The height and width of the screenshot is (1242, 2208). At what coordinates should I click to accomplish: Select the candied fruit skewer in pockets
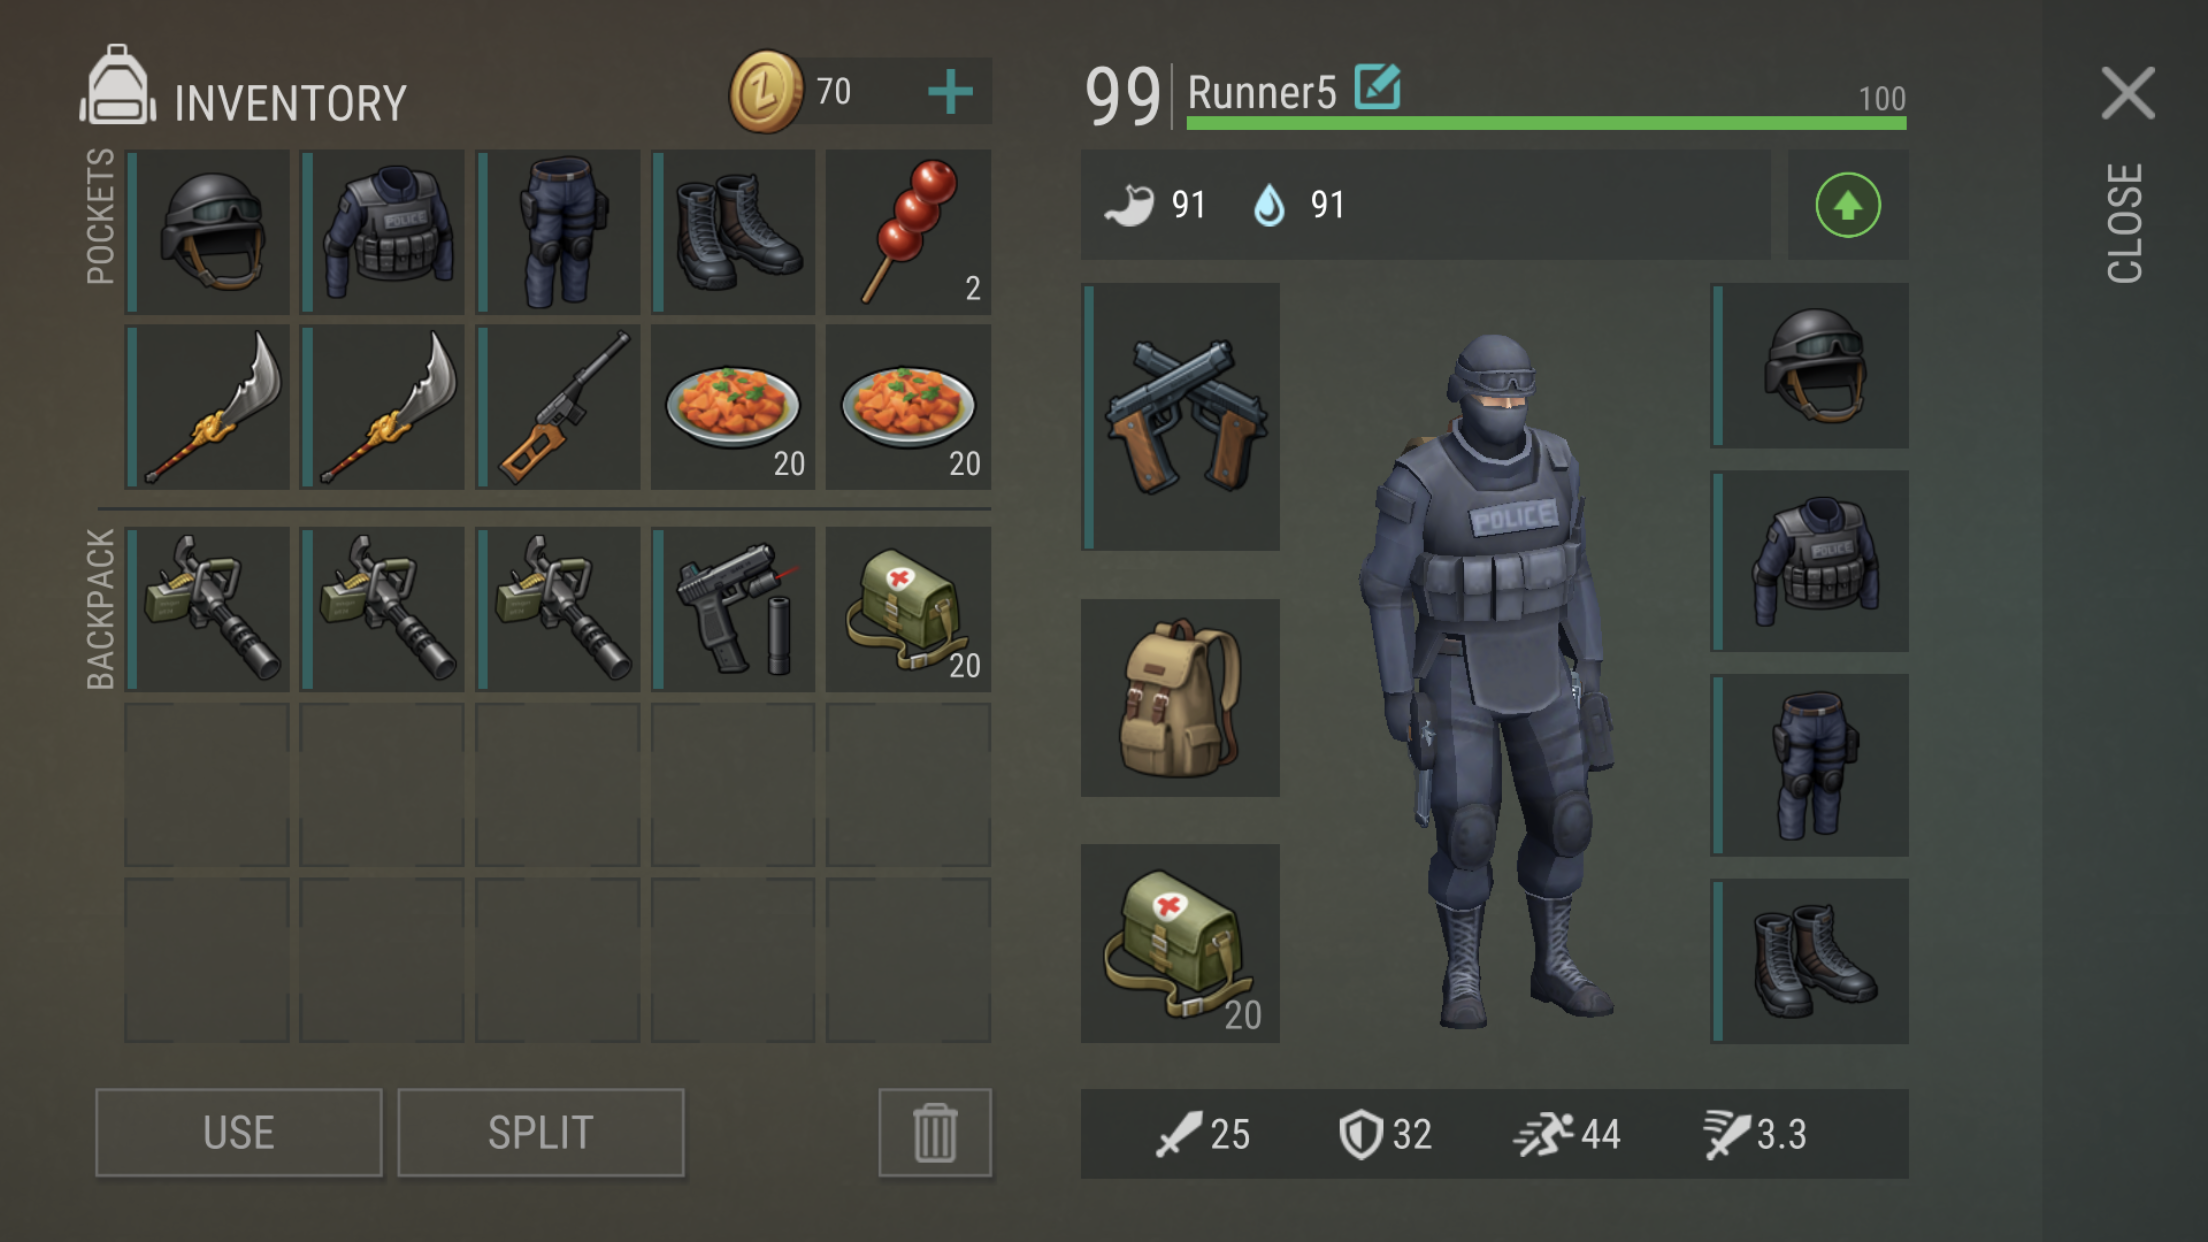tap(908, 232)
